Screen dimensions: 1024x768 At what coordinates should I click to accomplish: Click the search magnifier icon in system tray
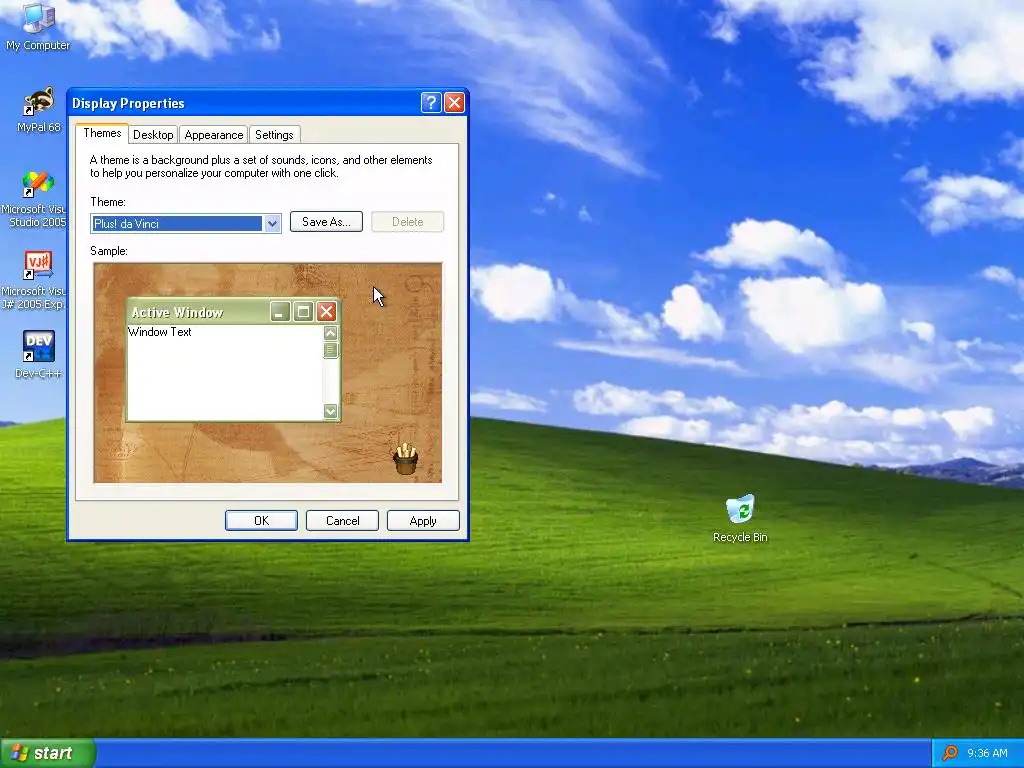coord(950,753)
